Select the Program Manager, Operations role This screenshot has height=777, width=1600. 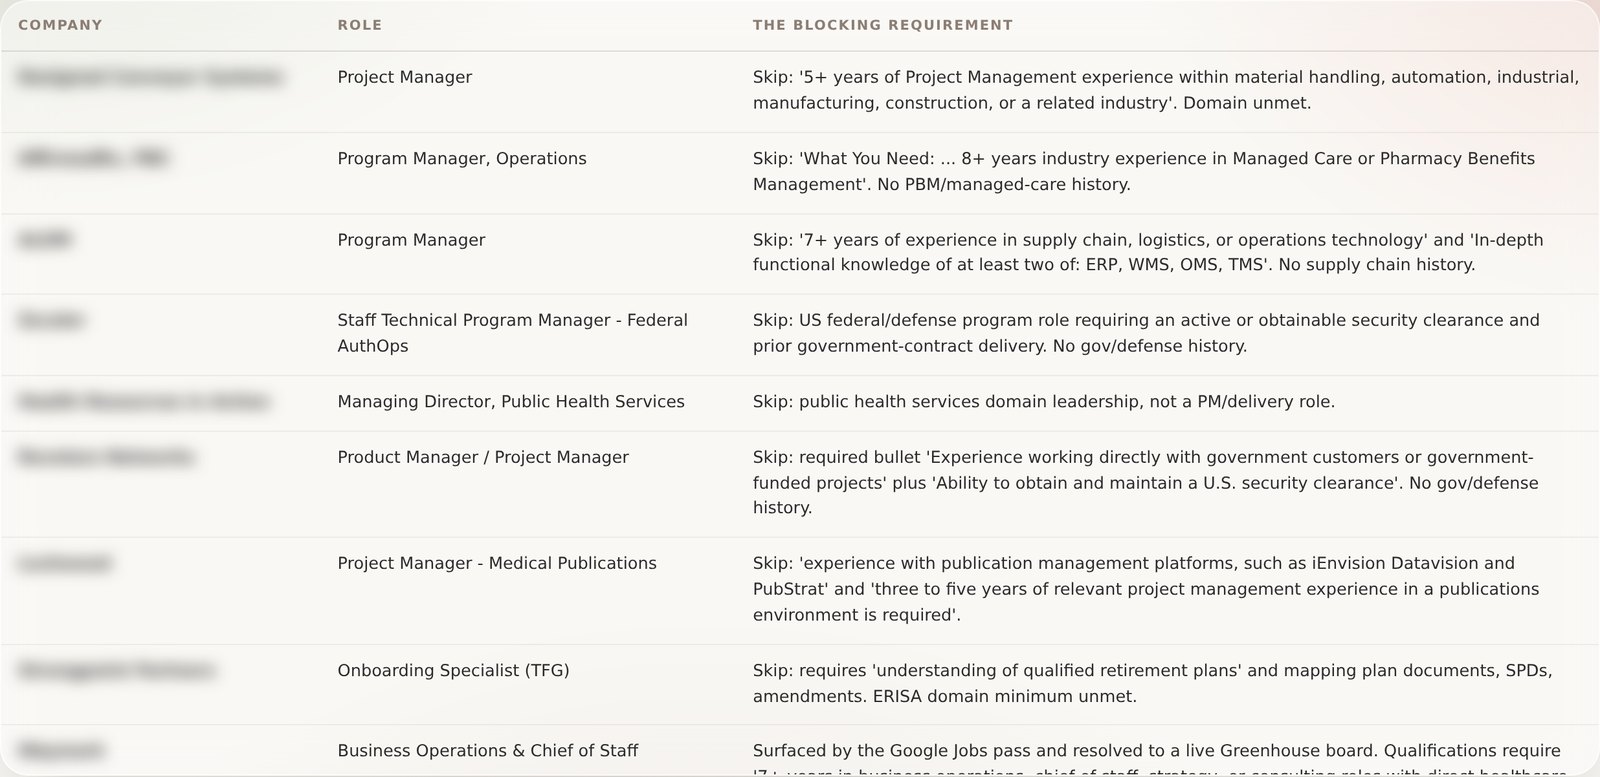coord(462,158)
